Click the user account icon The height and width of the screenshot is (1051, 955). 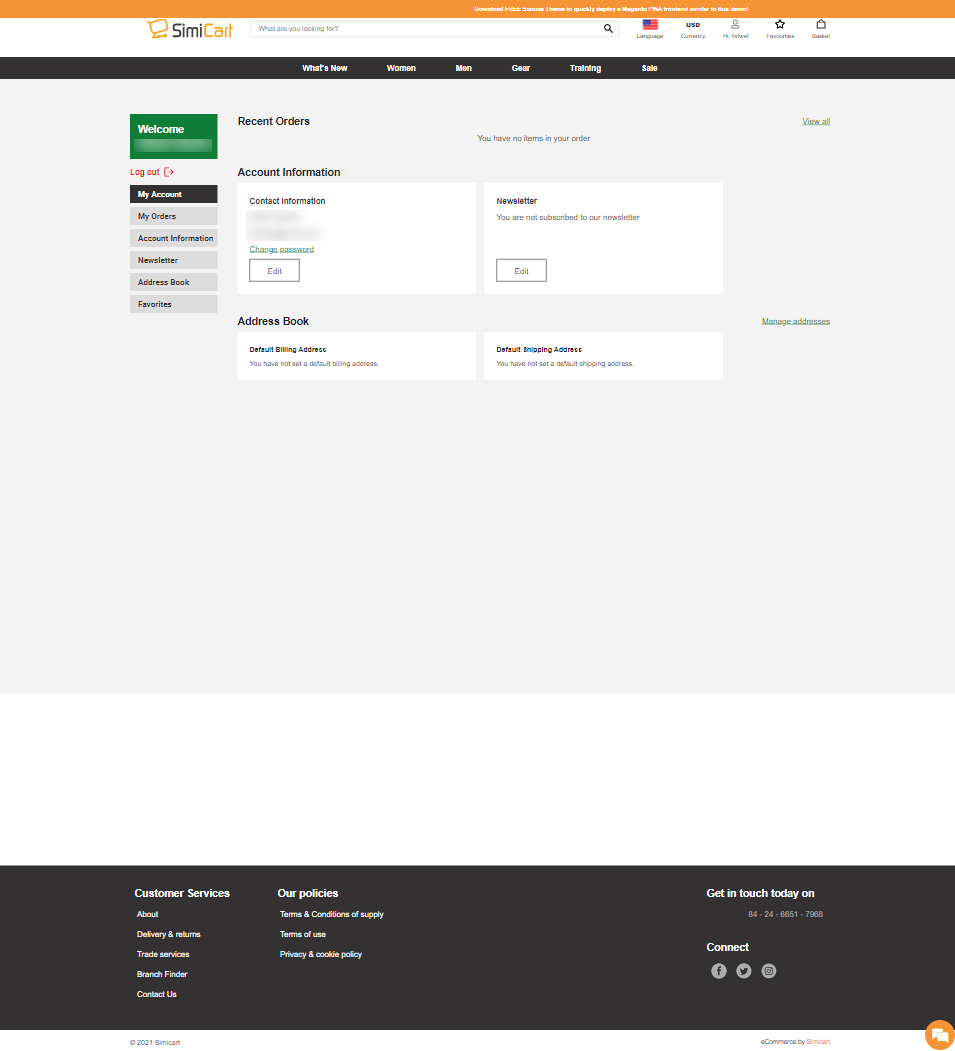pyautogui.click(x=735, y=25)
